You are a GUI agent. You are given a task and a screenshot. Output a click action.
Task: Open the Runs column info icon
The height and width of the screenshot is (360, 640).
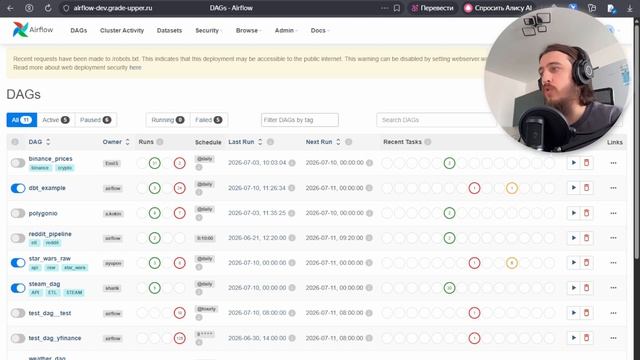pos(160,142)
